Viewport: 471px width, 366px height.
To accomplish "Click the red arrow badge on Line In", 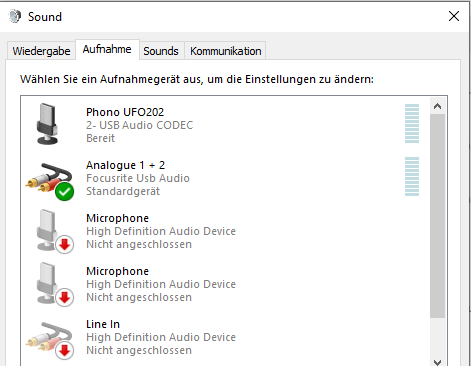I will coord(64,350).
